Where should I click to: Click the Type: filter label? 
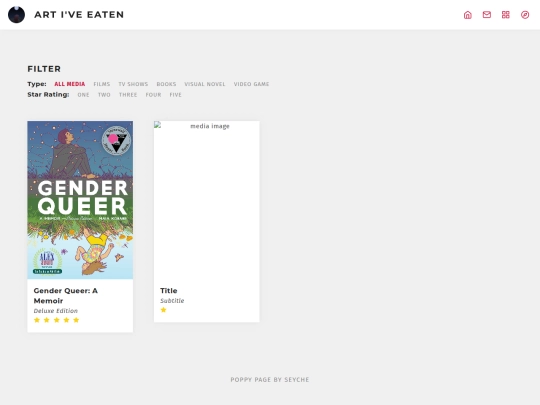pos(37,84)
